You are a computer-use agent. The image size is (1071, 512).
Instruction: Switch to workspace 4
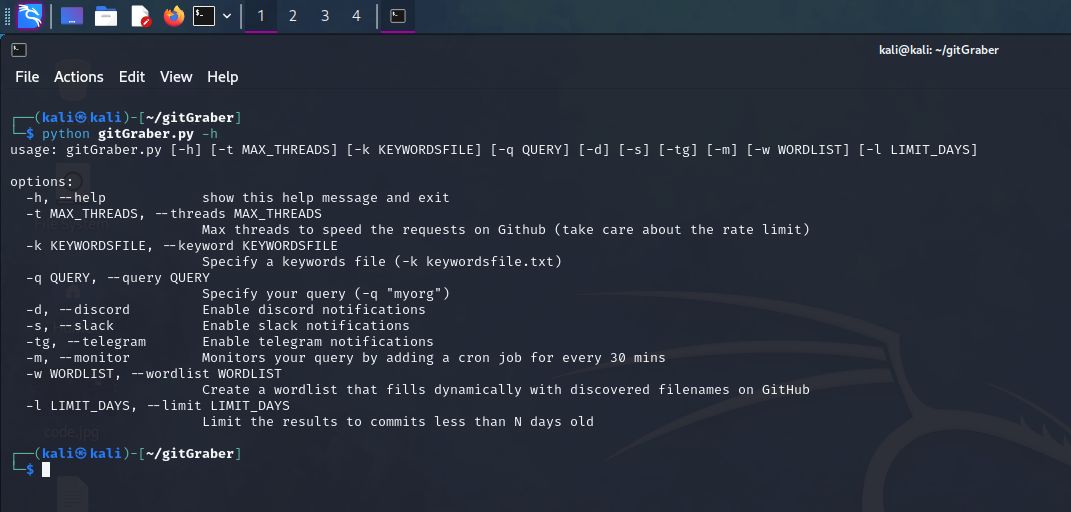[356, 16]
